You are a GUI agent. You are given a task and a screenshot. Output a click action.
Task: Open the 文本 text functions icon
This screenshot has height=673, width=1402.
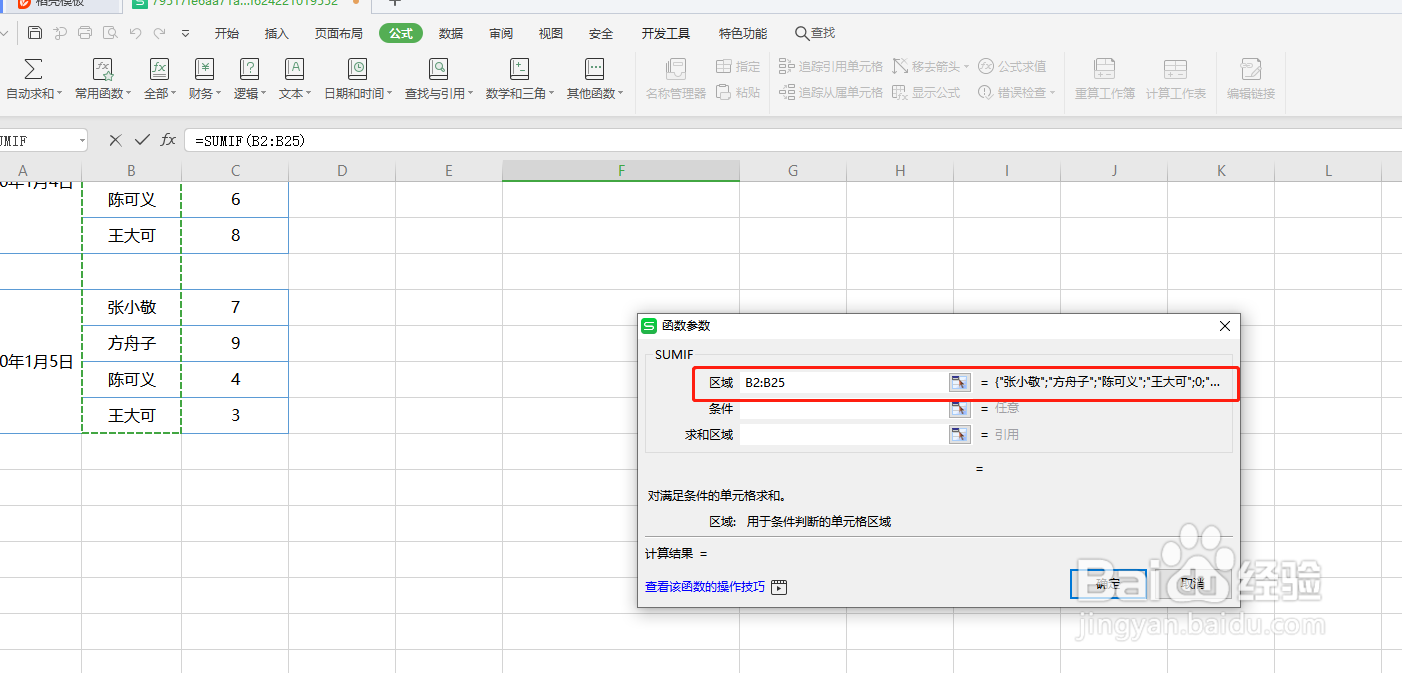(x=294, y=69)
